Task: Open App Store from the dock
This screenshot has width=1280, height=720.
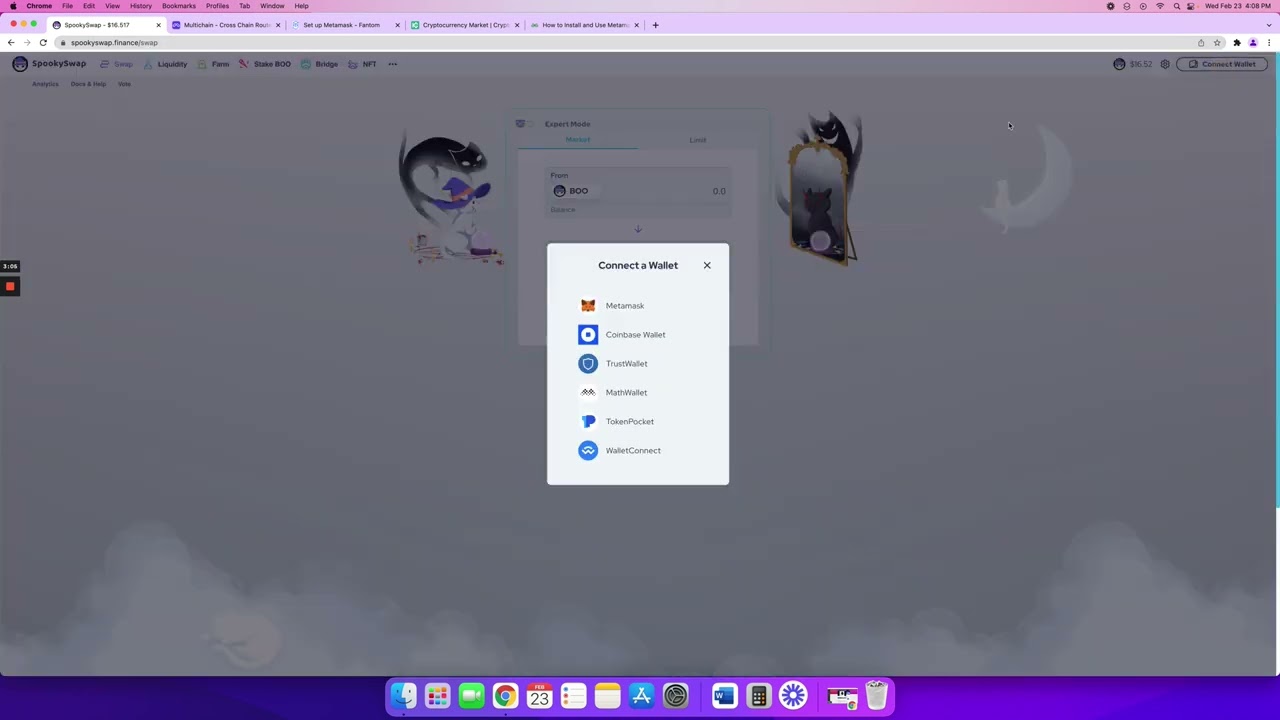Action: 641,696
